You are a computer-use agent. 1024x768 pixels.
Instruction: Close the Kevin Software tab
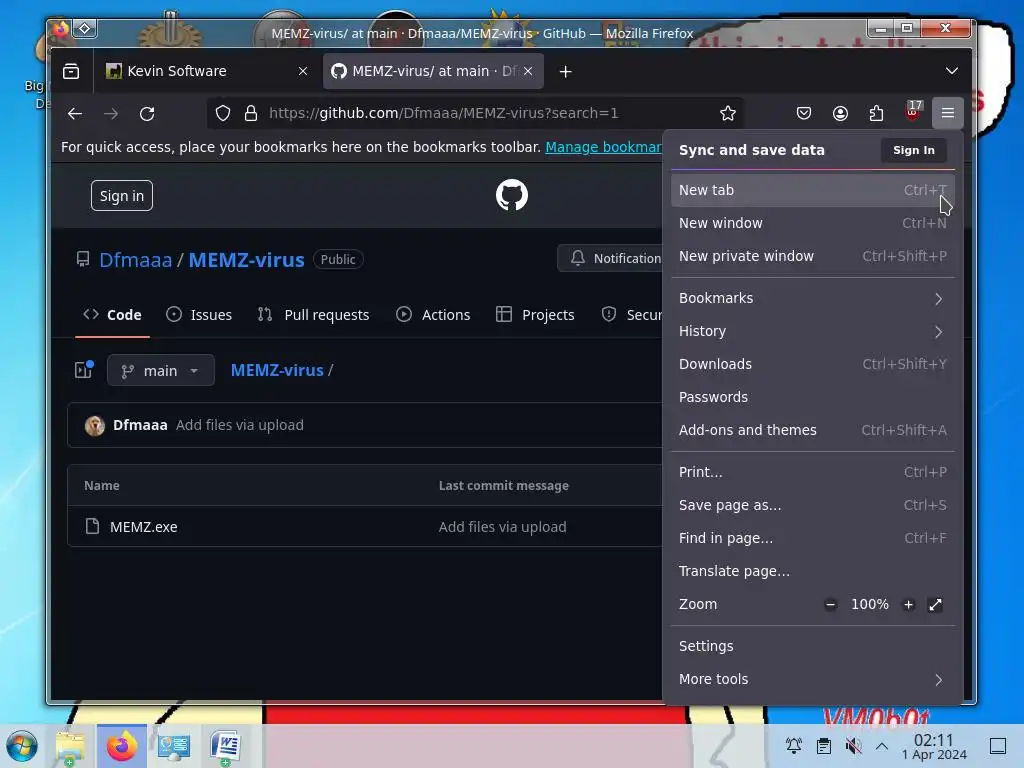[303, 71]
